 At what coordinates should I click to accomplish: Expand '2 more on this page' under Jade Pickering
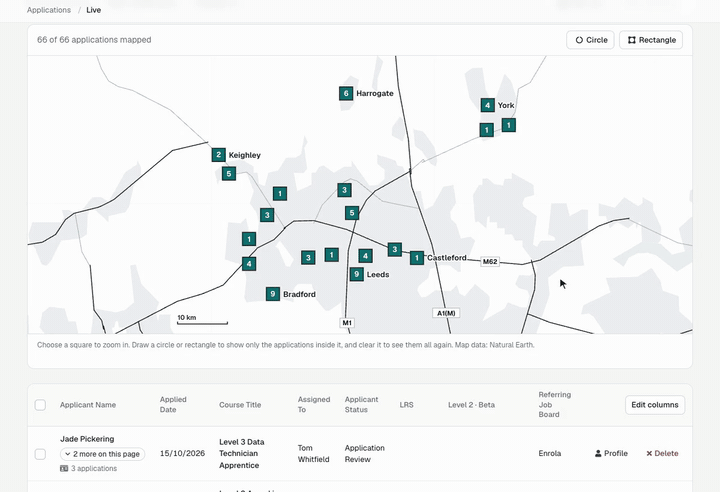(102, 454)
